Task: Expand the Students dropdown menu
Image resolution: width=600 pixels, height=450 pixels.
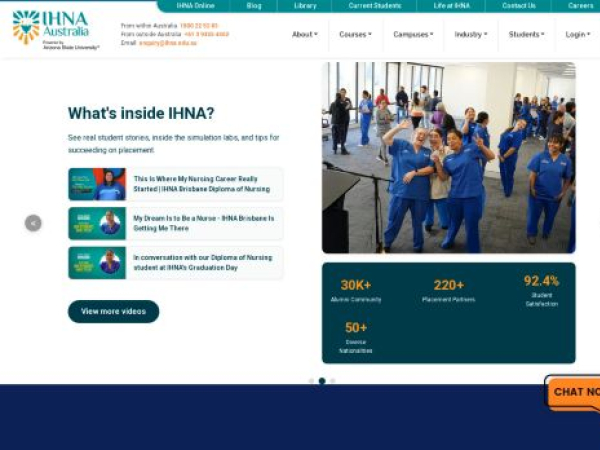Action: click(x=527, y=34)
